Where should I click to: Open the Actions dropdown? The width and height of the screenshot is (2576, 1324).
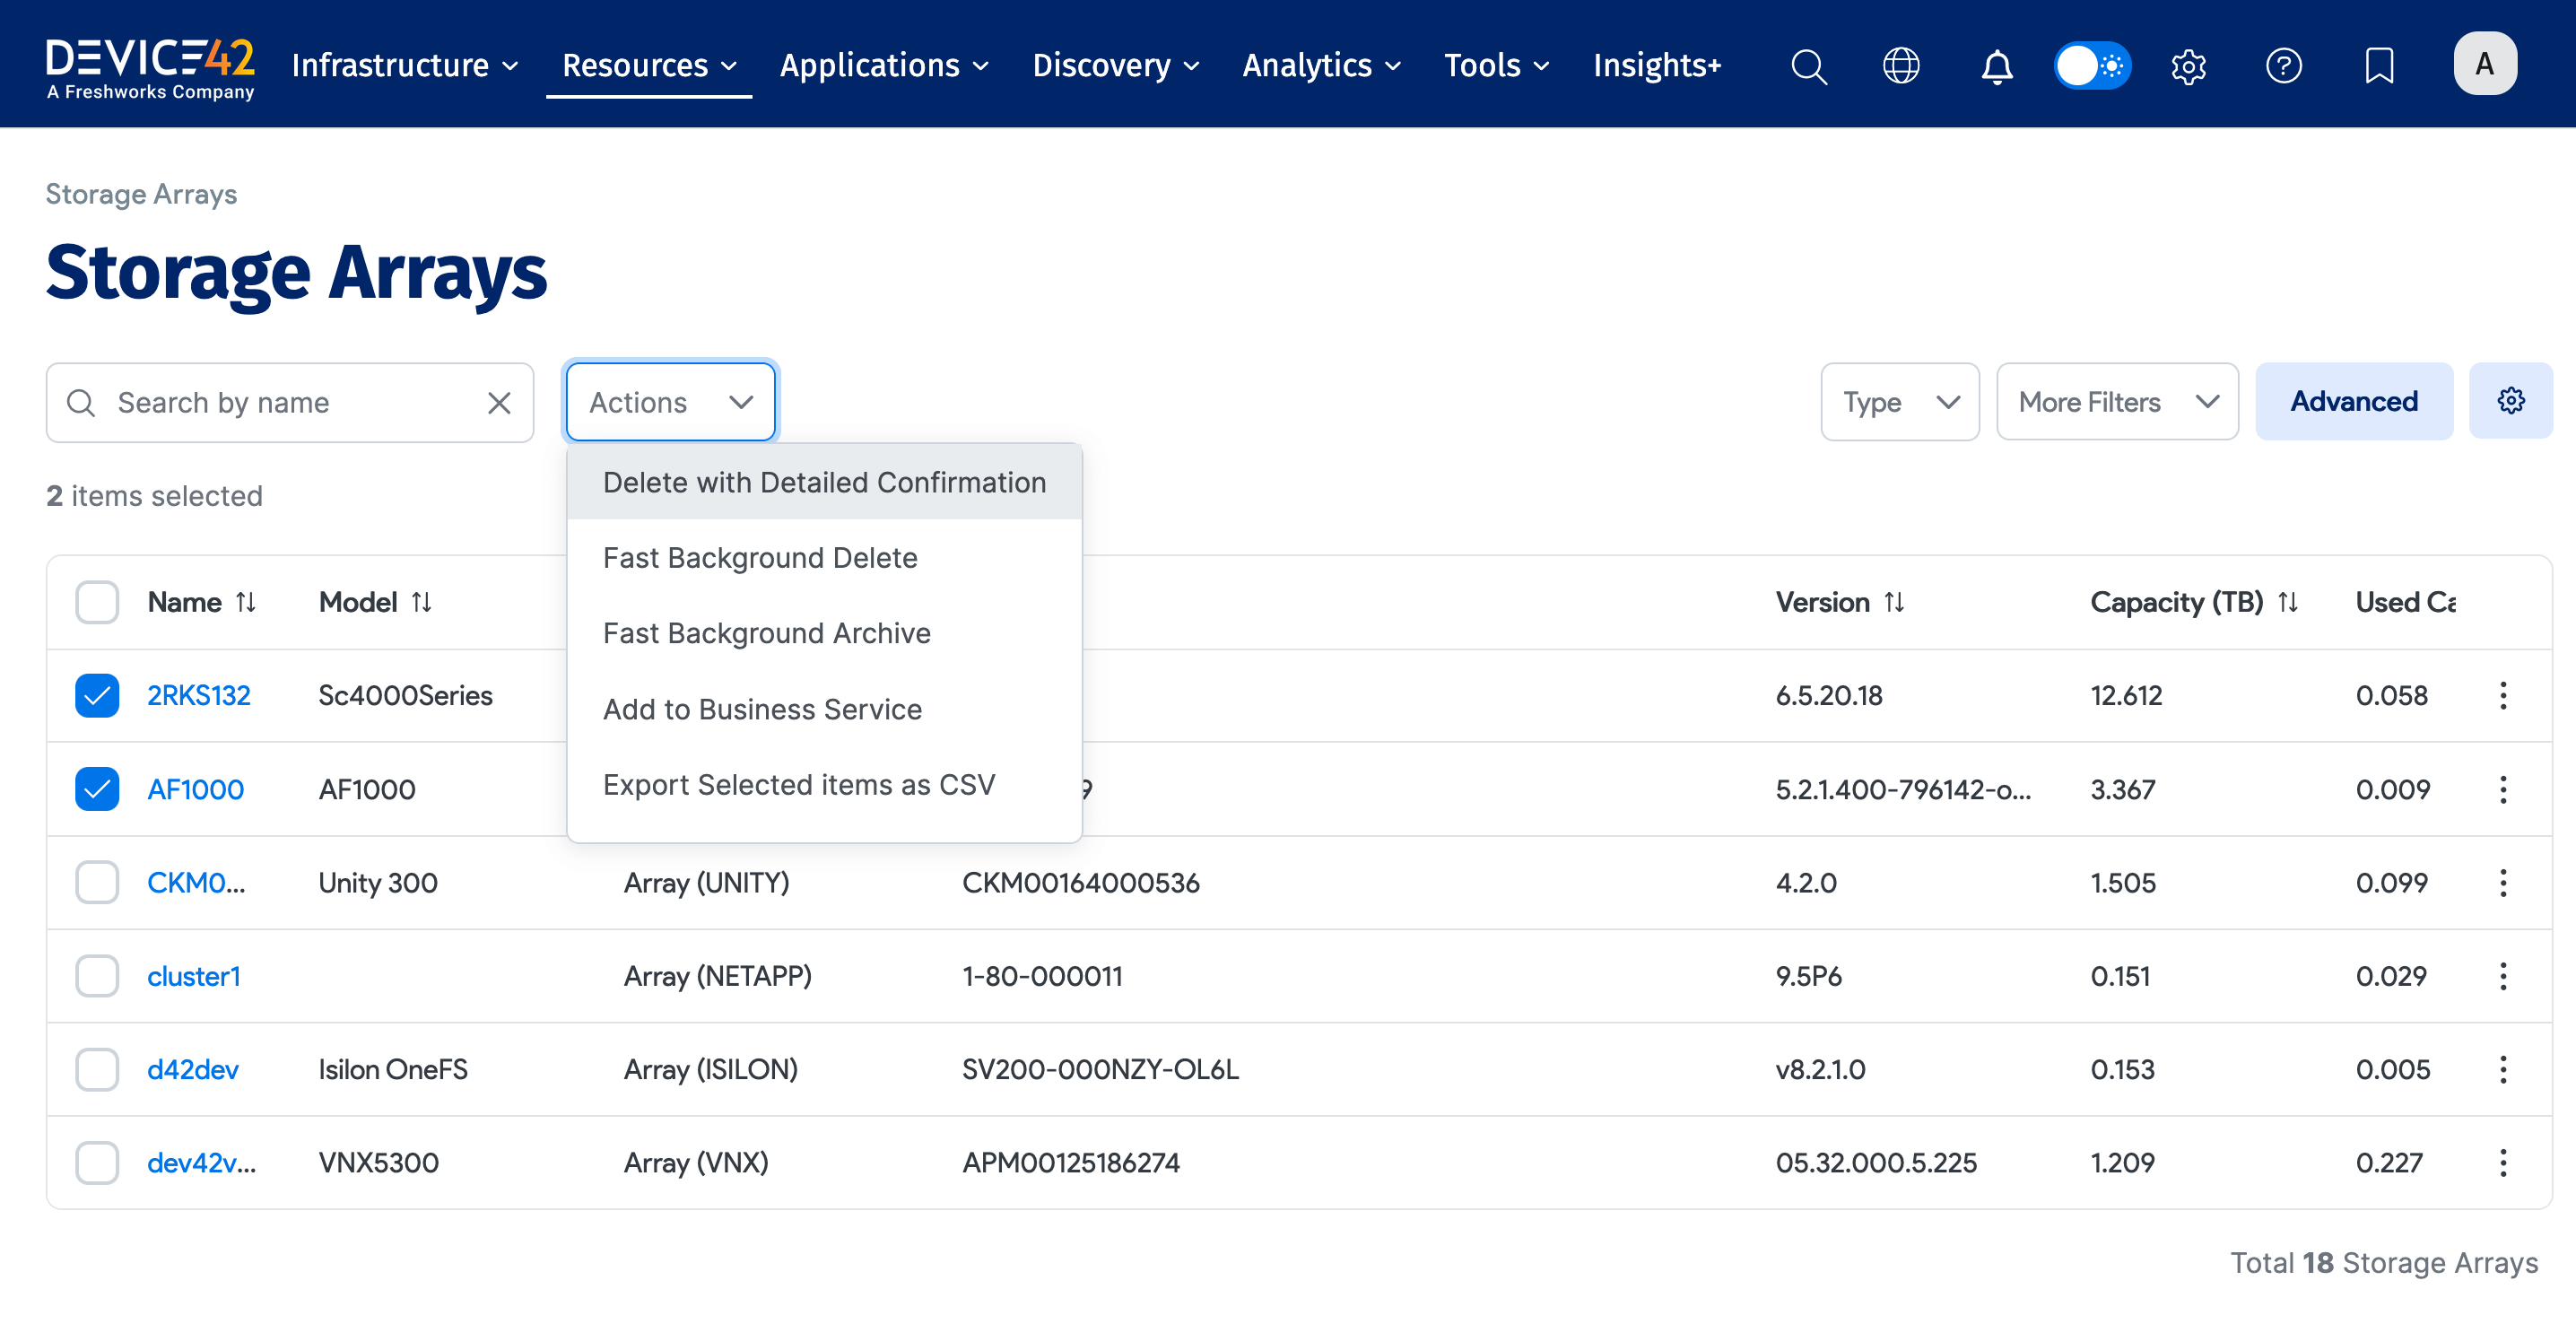click(670, 401)
